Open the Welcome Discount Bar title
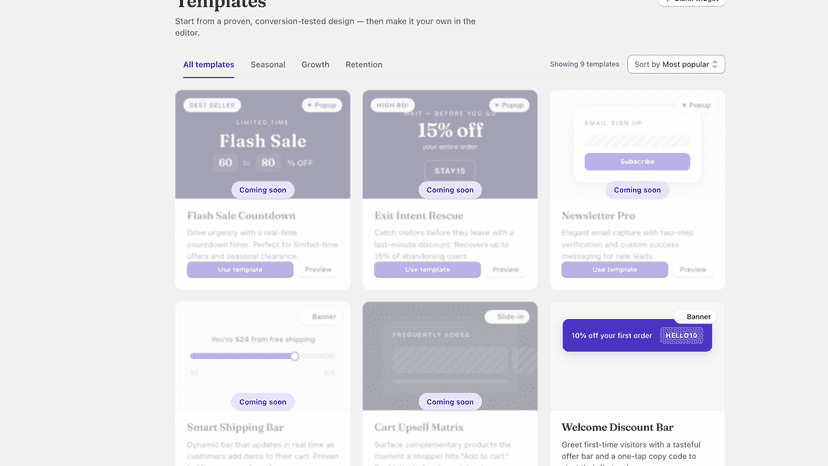The width and height of the screenshot is (828, 466). 617,427
